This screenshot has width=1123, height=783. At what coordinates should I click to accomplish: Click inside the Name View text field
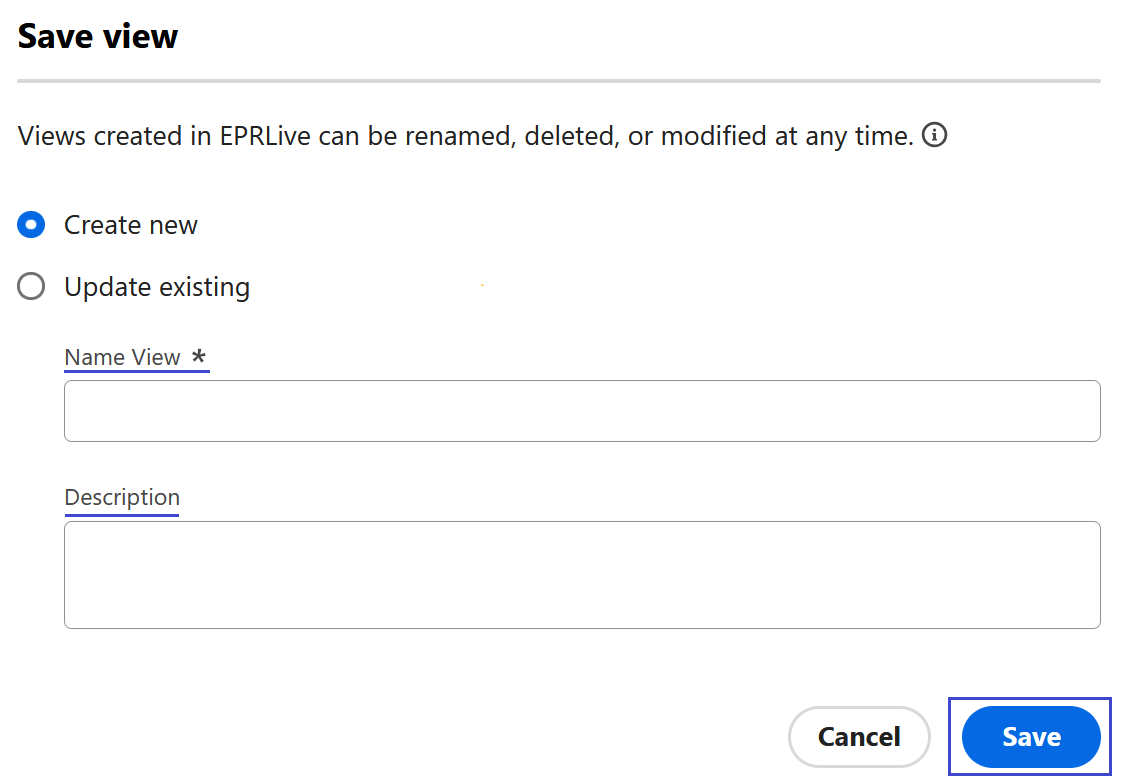coord(582,410)
